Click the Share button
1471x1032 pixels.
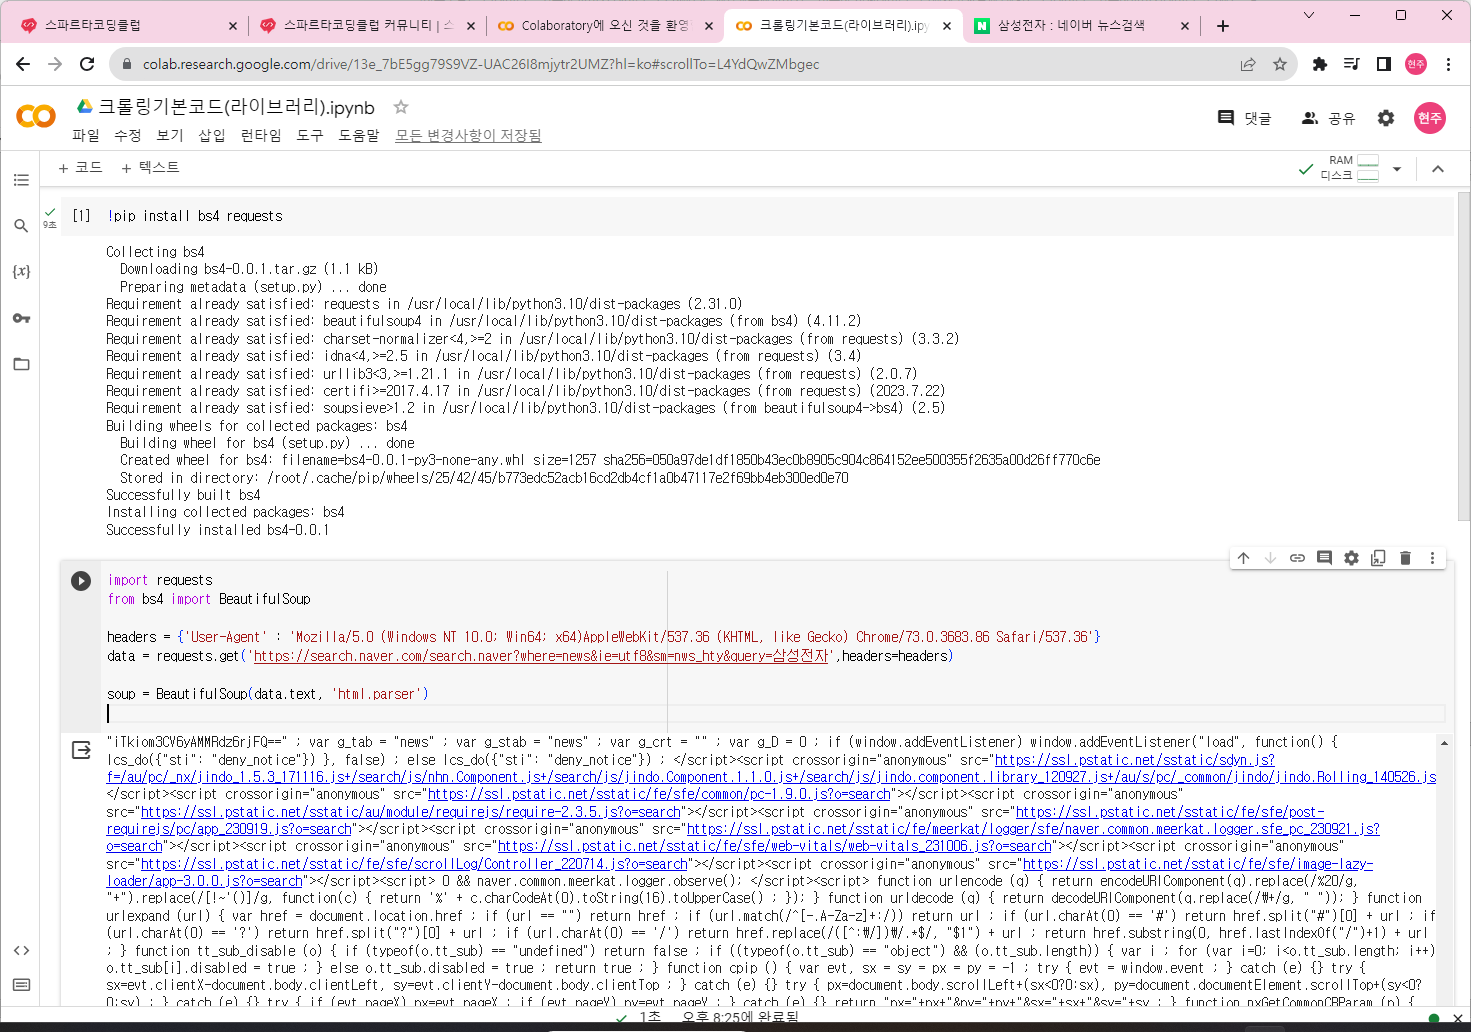point(1328,118)
